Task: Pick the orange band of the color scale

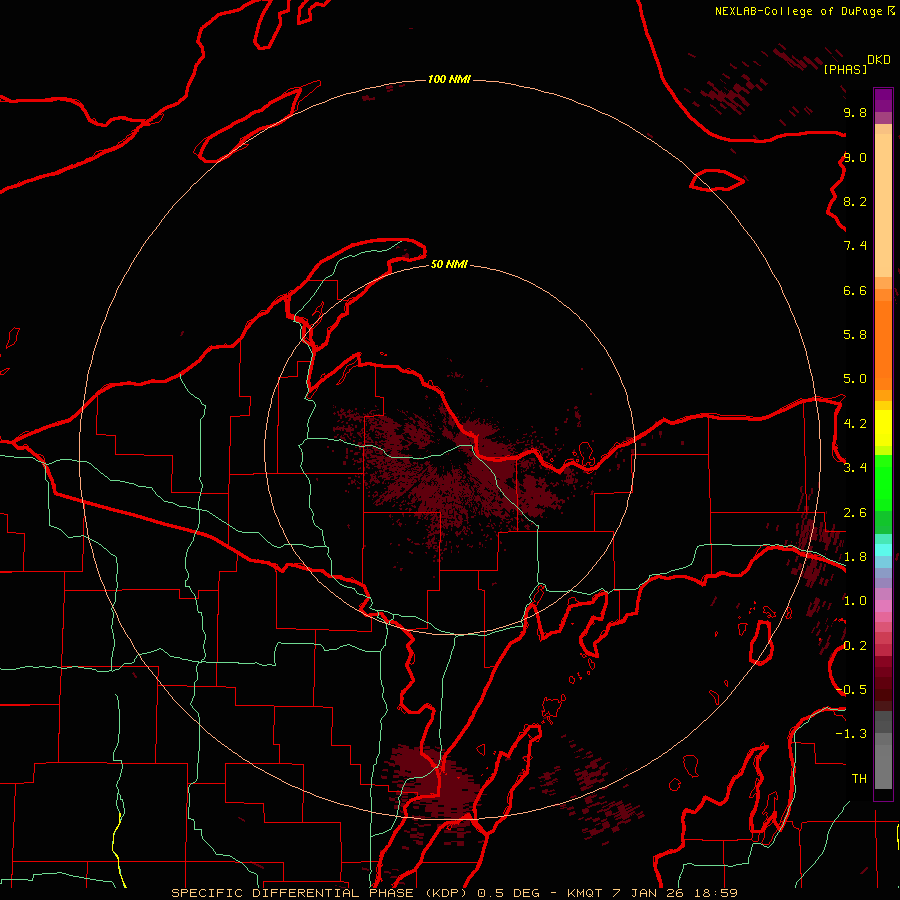Action: 883,344
